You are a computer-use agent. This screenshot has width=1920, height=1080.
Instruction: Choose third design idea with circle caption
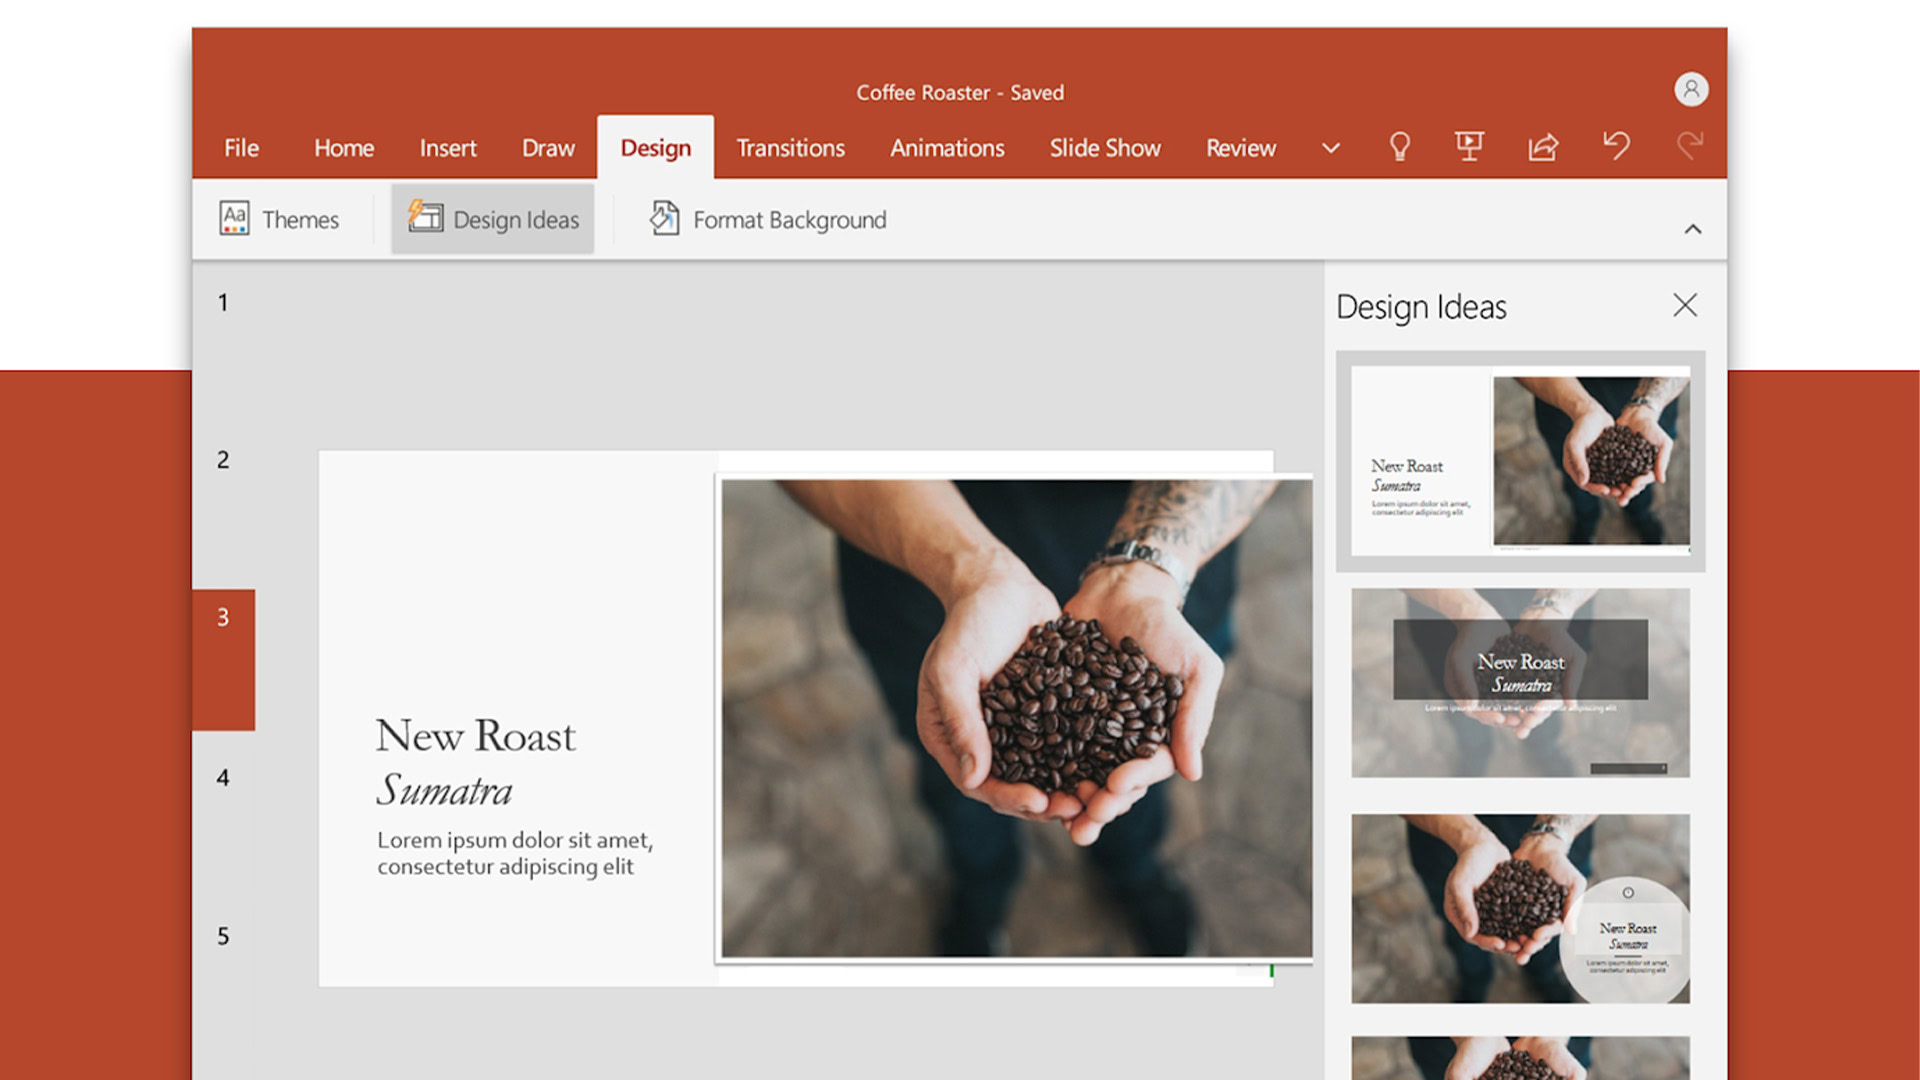coord(1520,908)
